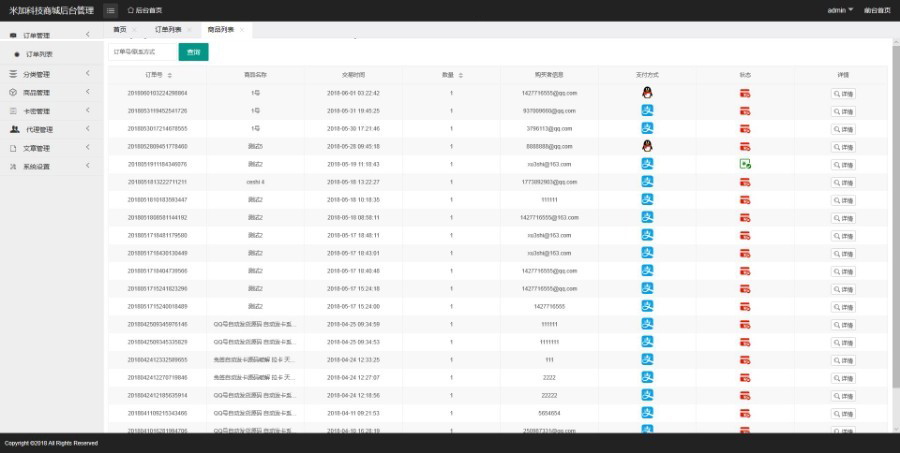
Task: Expand the 系统设置 sidebar chevron
Action: click(88, 165)
